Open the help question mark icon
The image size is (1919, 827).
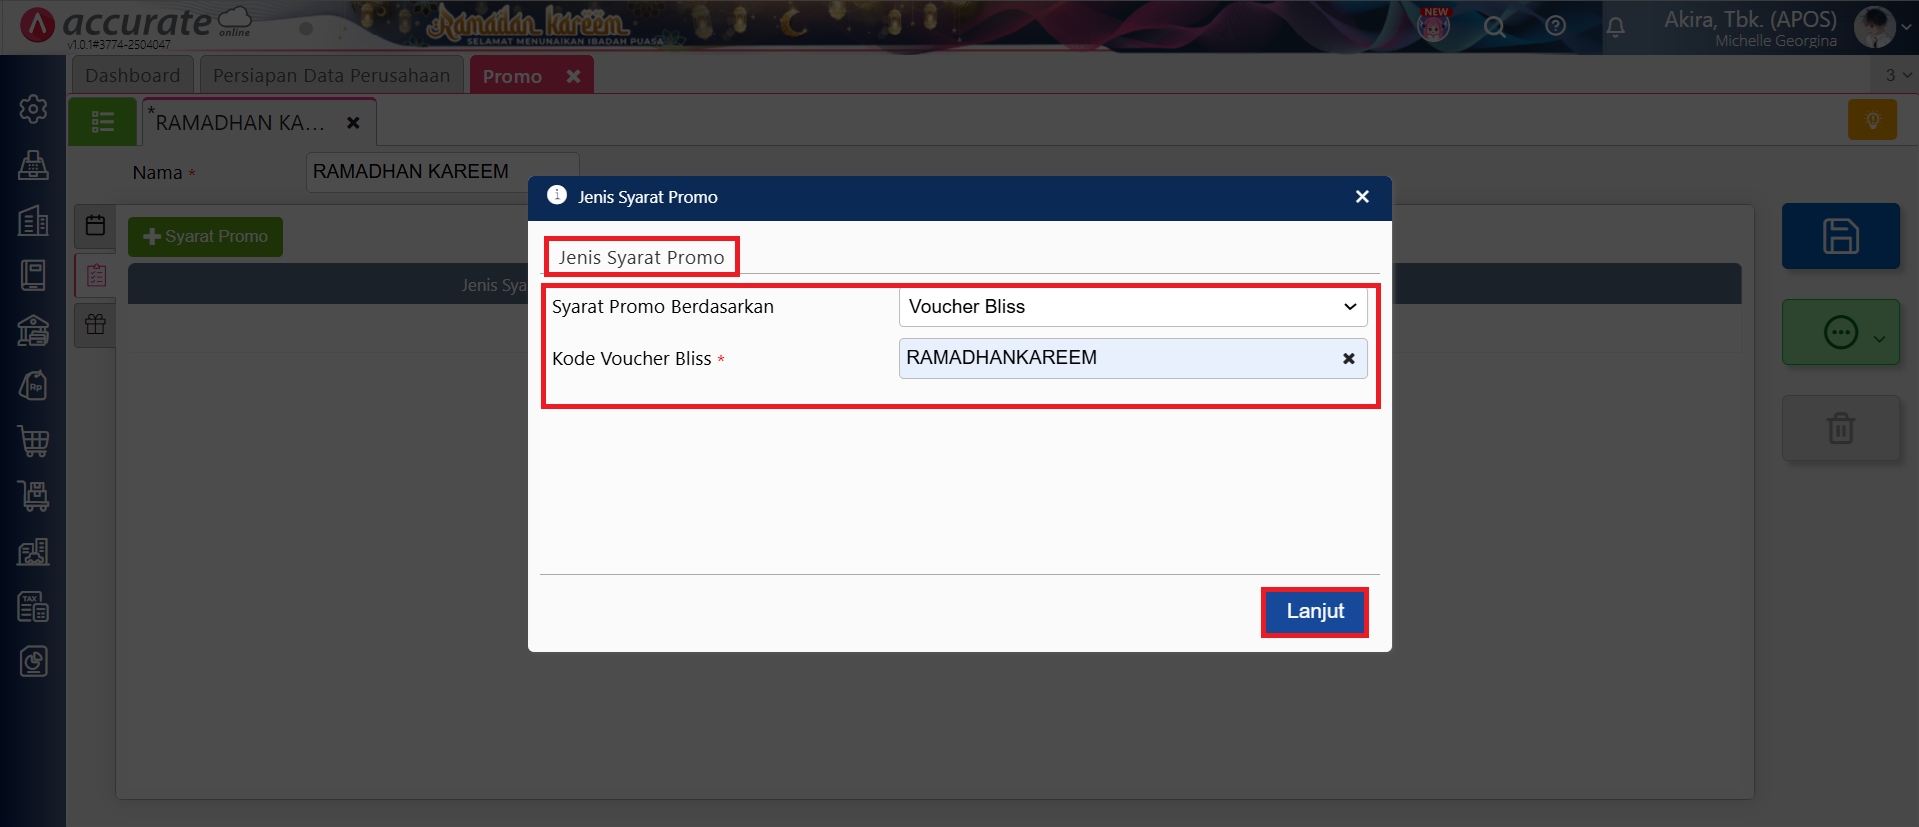[x=1555, y=27]
